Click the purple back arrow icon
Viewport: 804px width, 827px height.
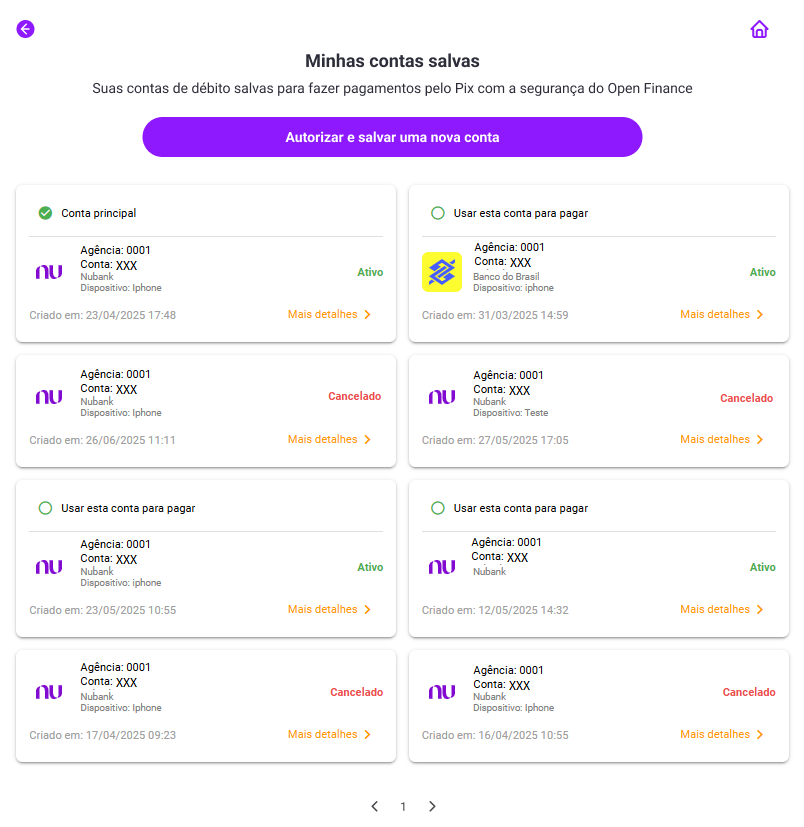point(25,29)
